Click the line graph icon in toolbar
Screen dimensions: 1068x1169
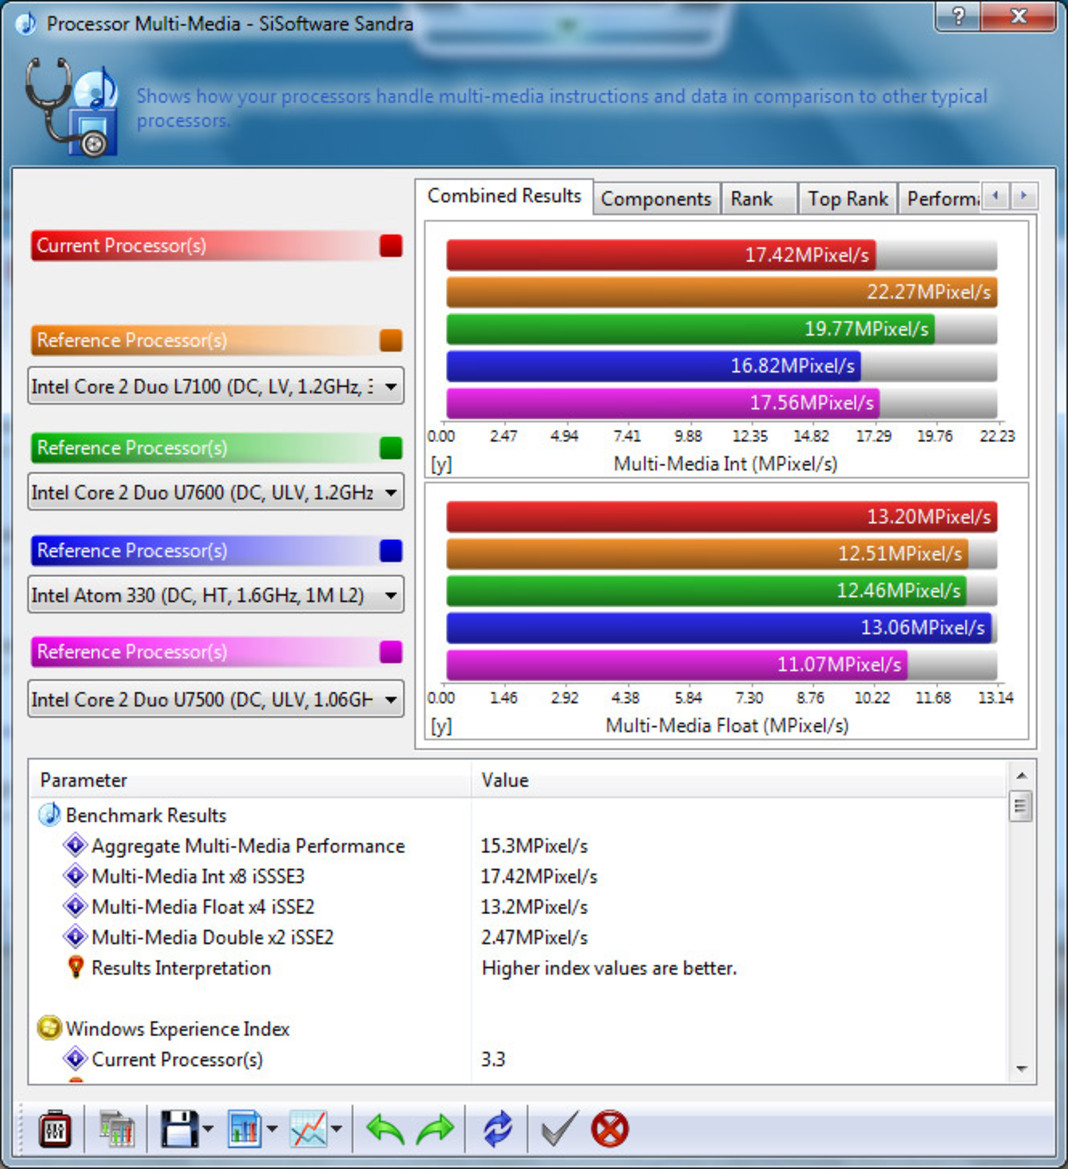[x=309, y=1129]
